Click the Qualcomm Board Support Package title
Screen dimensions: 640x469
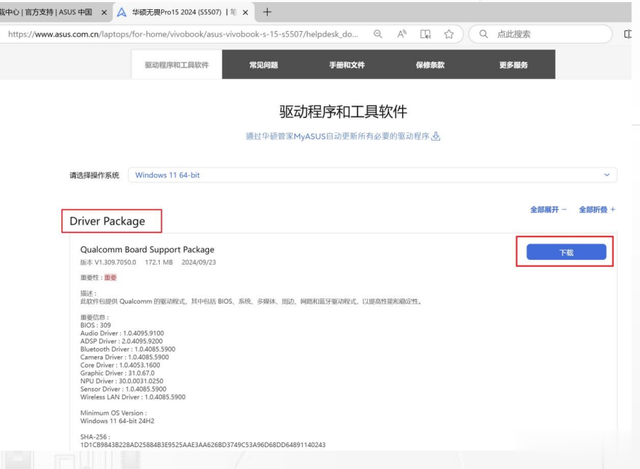click(x=147, y=249)
